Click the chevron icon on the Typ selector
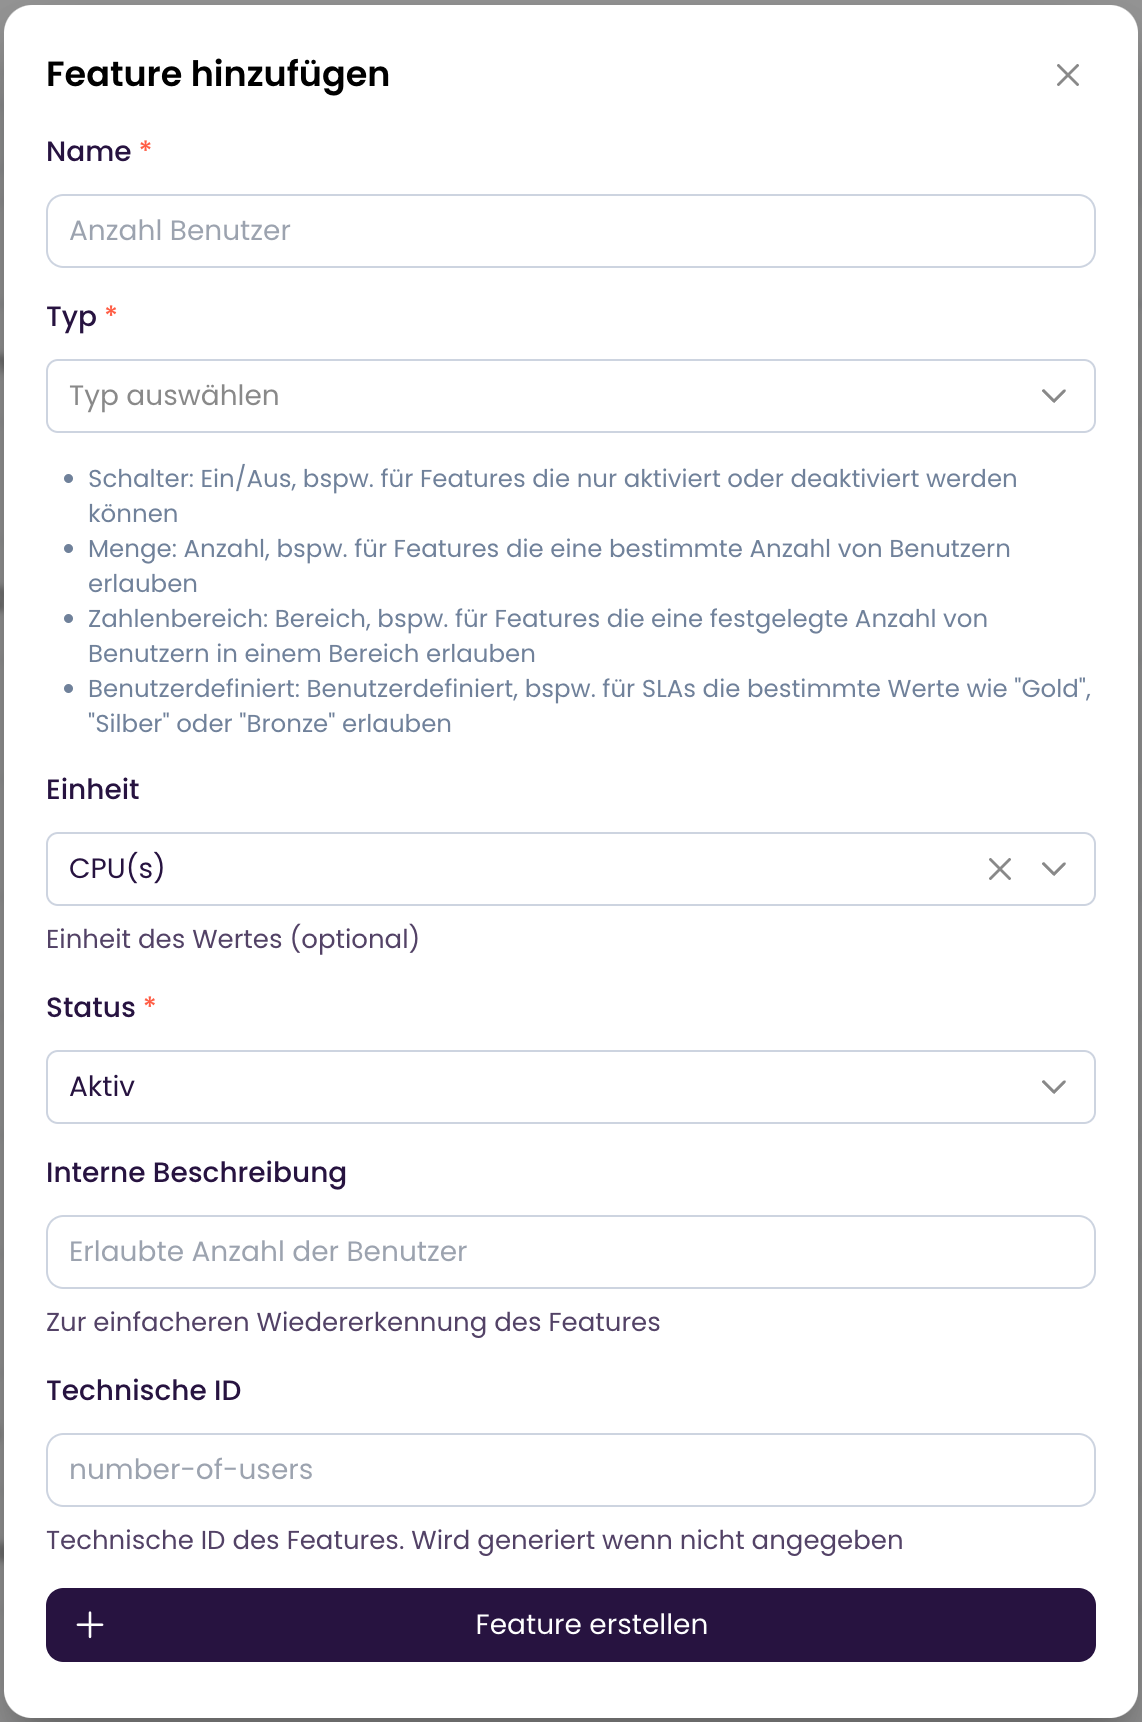1142x1722 pixels. pos(1053,396)
